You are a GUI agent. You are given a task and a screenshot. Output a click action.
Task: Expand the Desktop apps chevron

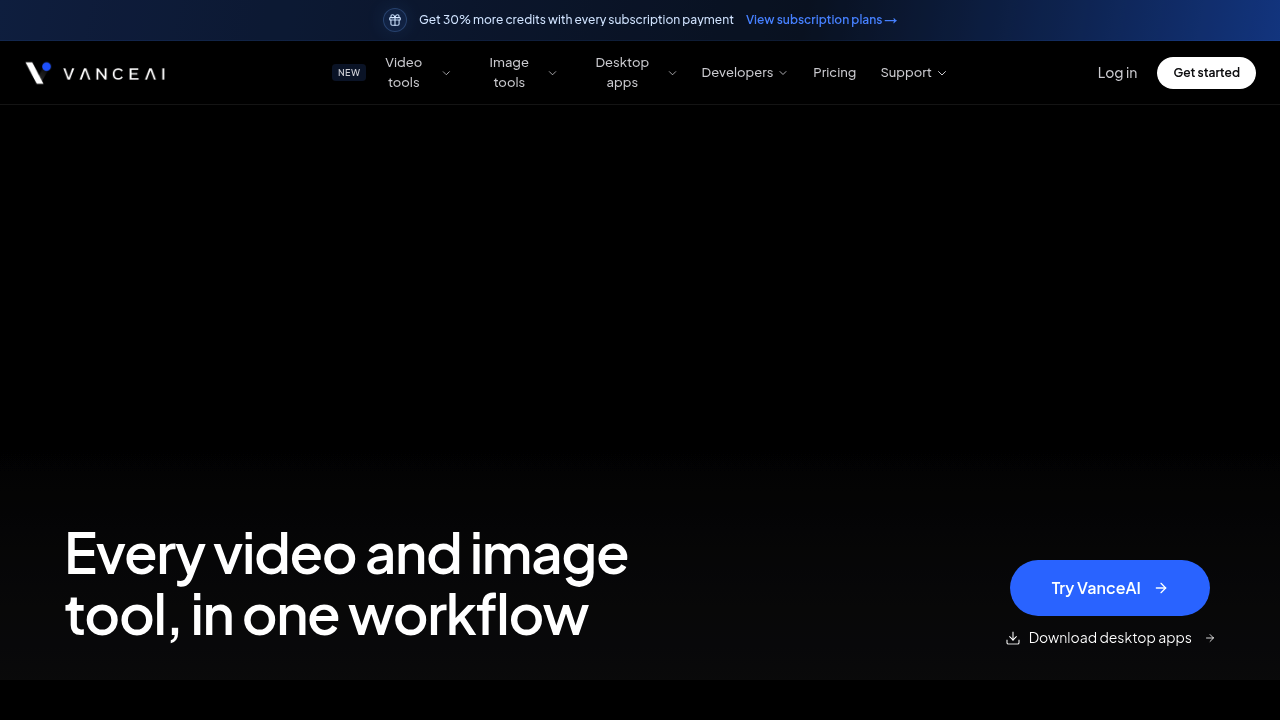point(672,73)
